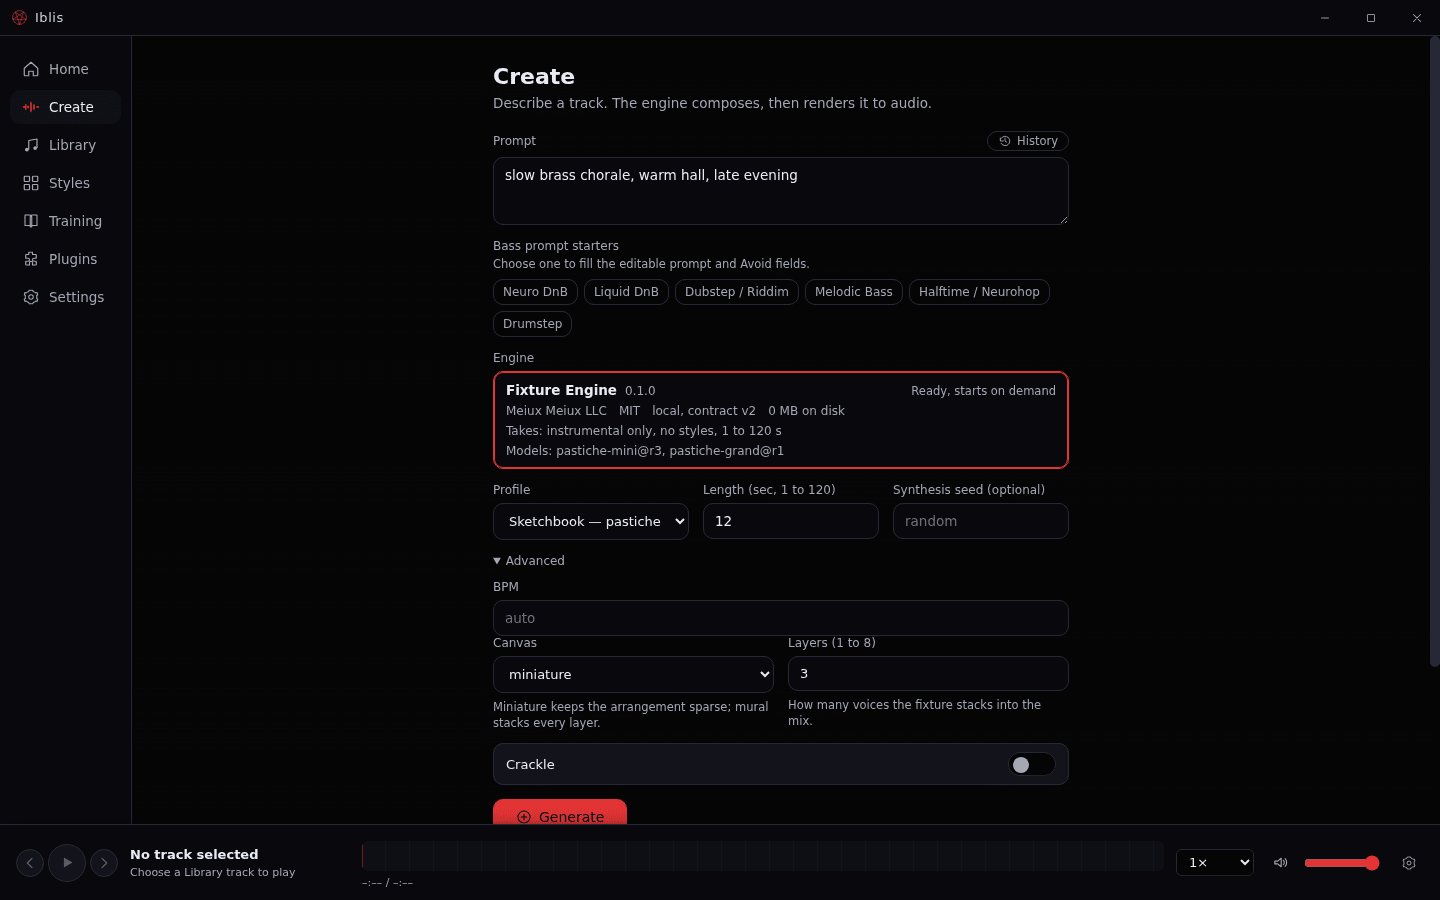Select the Fixture Engine card
This screenshot has width=1440, height=900.
click(781, 420)
